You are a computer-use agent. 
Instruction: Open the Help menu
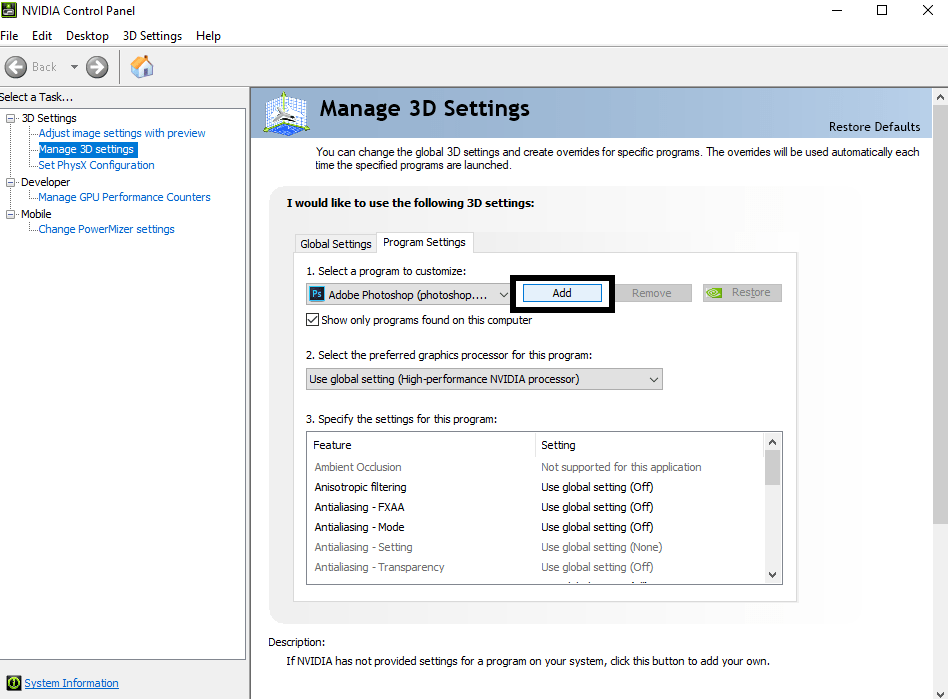click(x=208, y=36)
